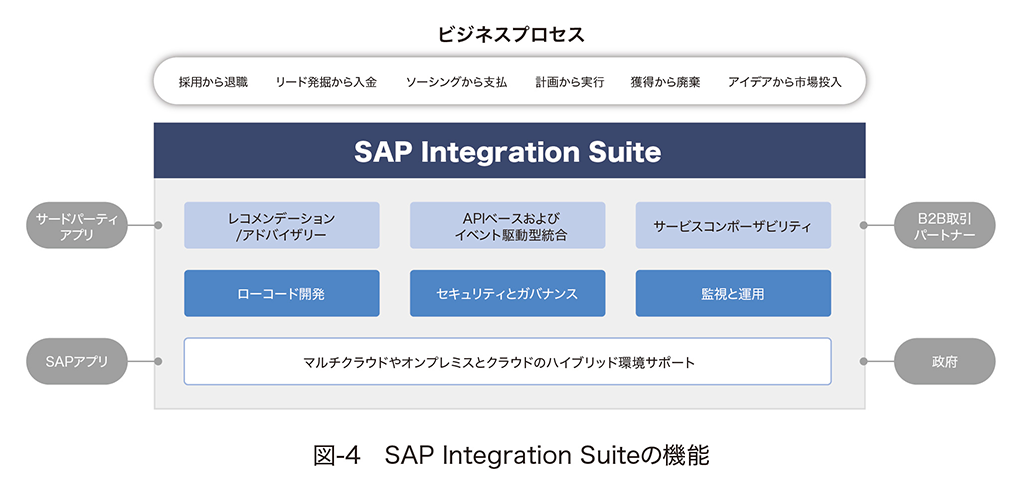Select 計画から実行 process label

tap(569, 82)
